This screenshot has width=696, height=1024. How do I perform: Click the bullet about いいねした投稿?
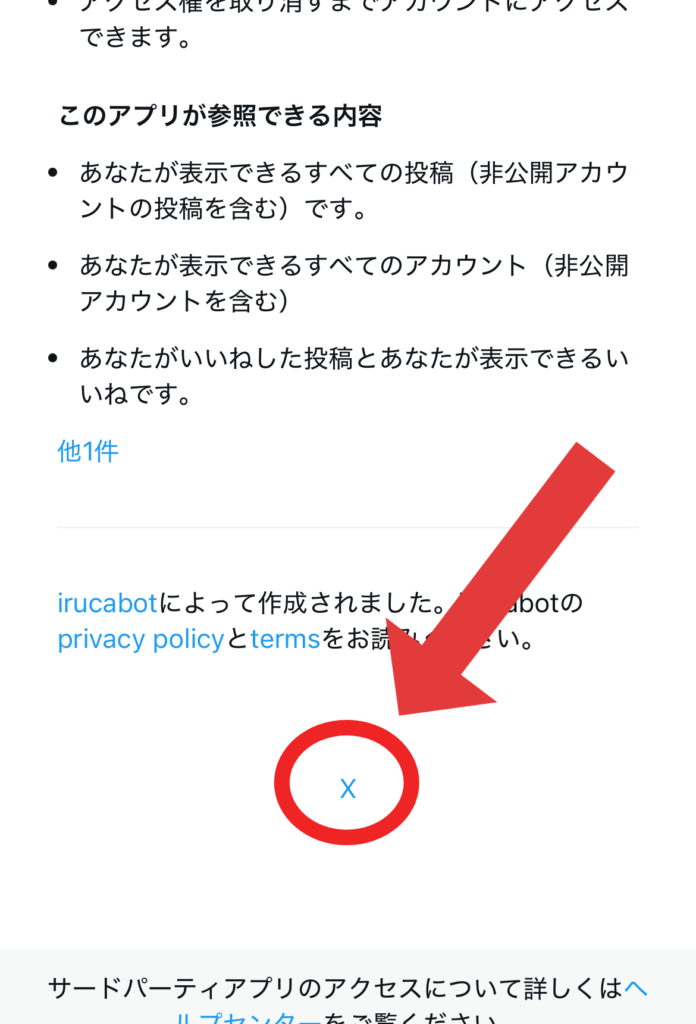tap(354, 376)
